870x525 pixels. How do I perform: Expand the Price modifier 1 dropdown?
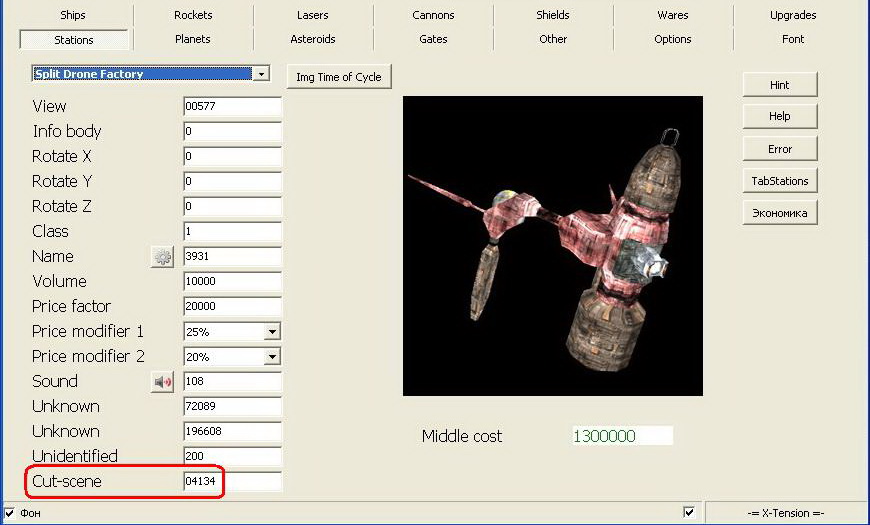tap(271, 332)
